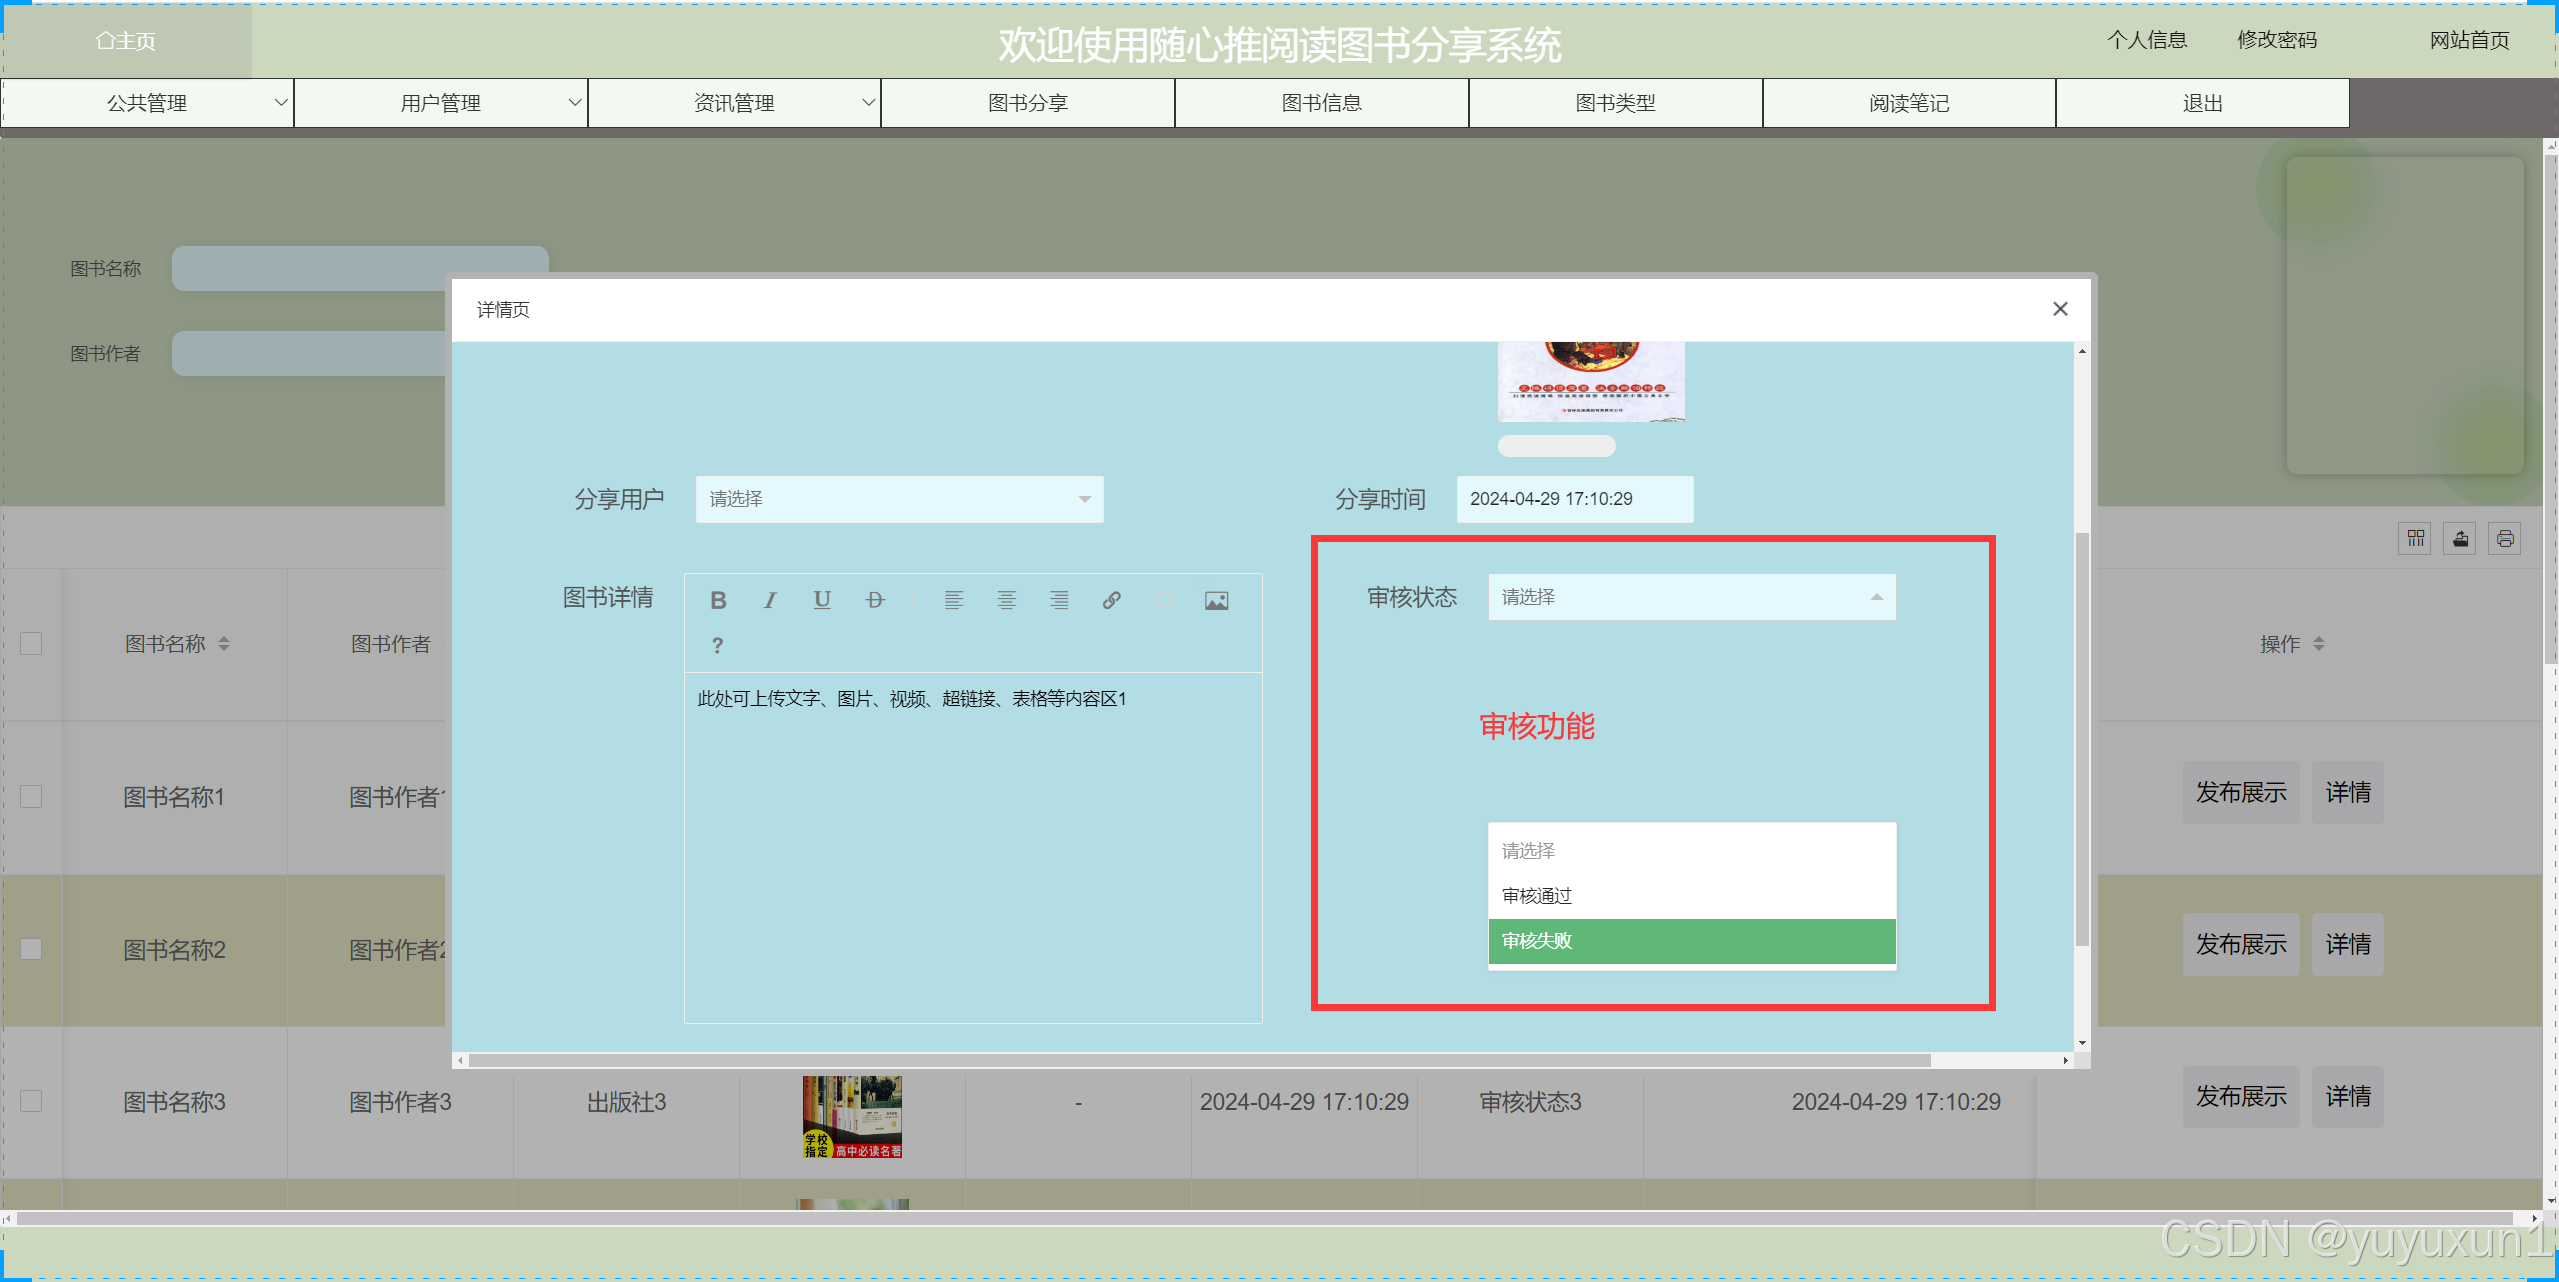Click 发布展示 for the 图书名称3 row
Image resolution: width=2559 pixels, height=1282 pixels.
2240,1097
